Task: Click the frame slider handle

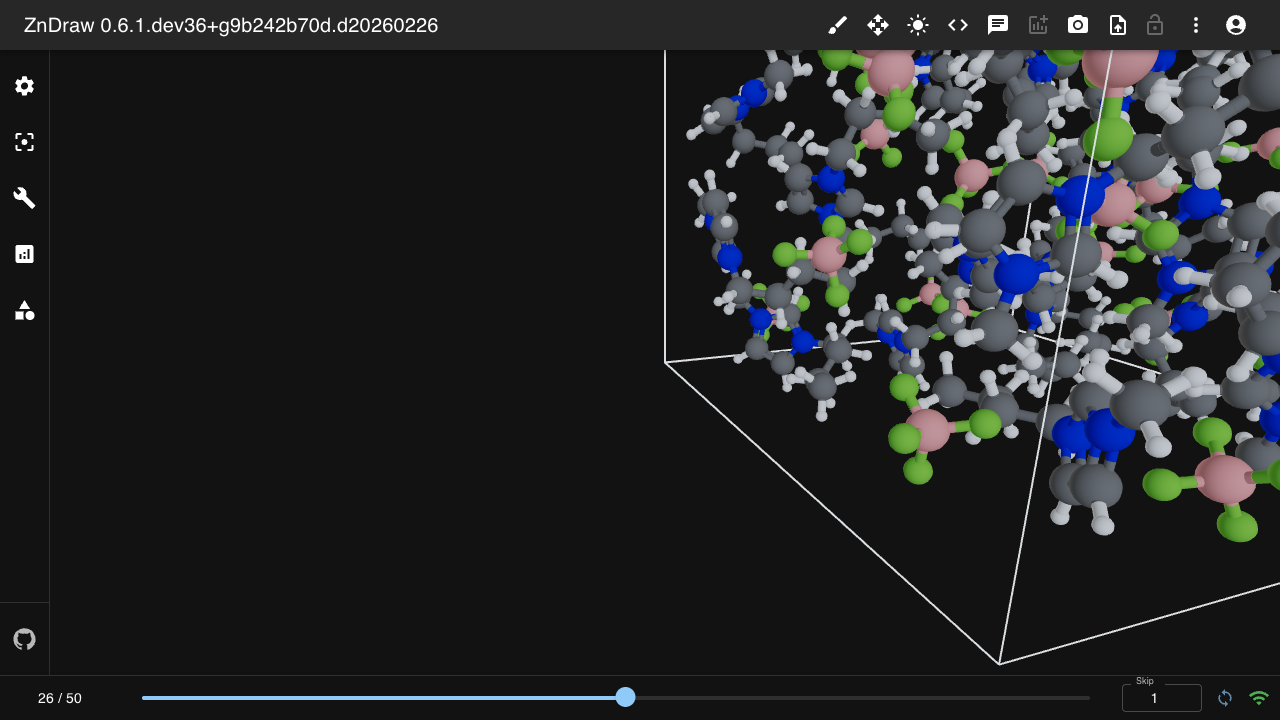Action: (x=625, y=697)
